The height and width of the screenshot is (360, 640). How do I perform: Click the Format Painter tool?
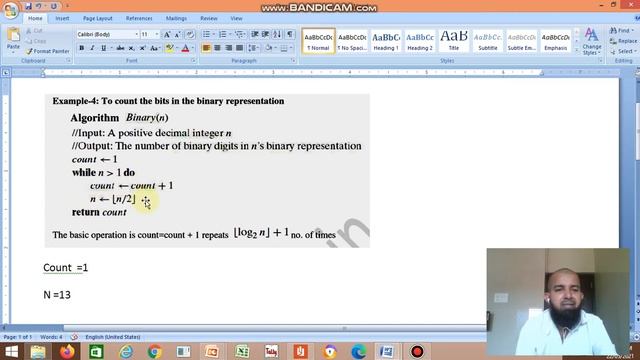(x=47, y=51)
